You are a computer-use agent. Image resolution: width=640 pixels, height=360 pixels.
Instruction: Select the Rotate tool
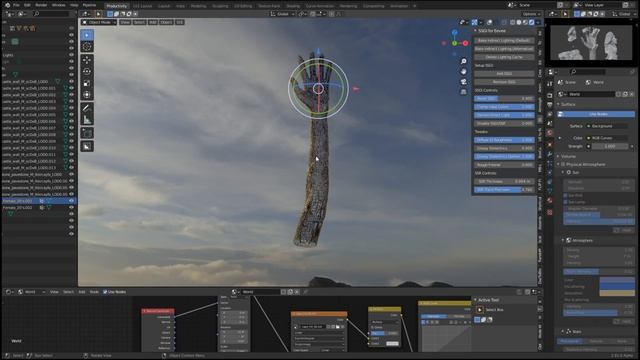(x=87, y=71)
